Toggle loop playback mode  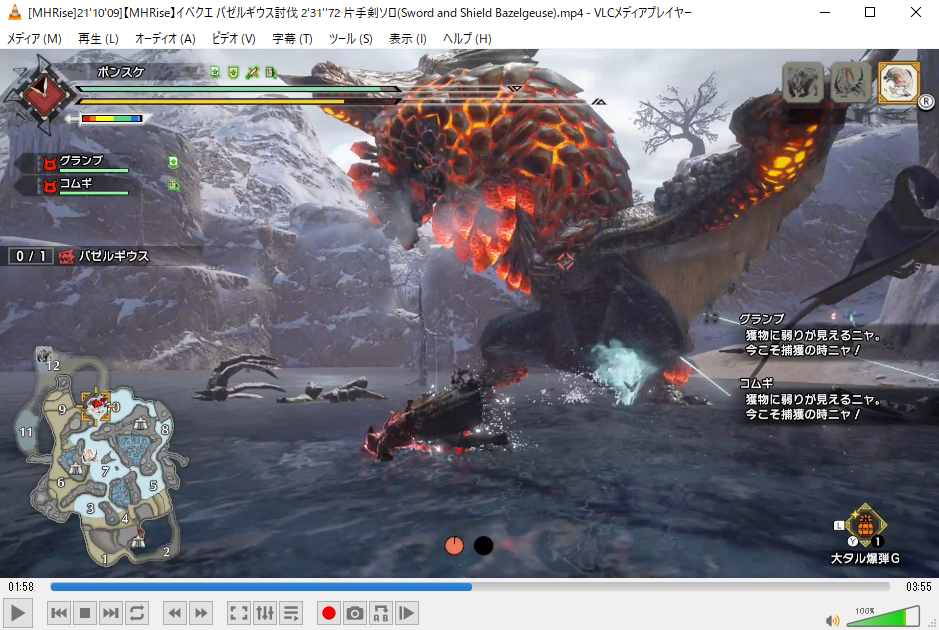[137, 613]
